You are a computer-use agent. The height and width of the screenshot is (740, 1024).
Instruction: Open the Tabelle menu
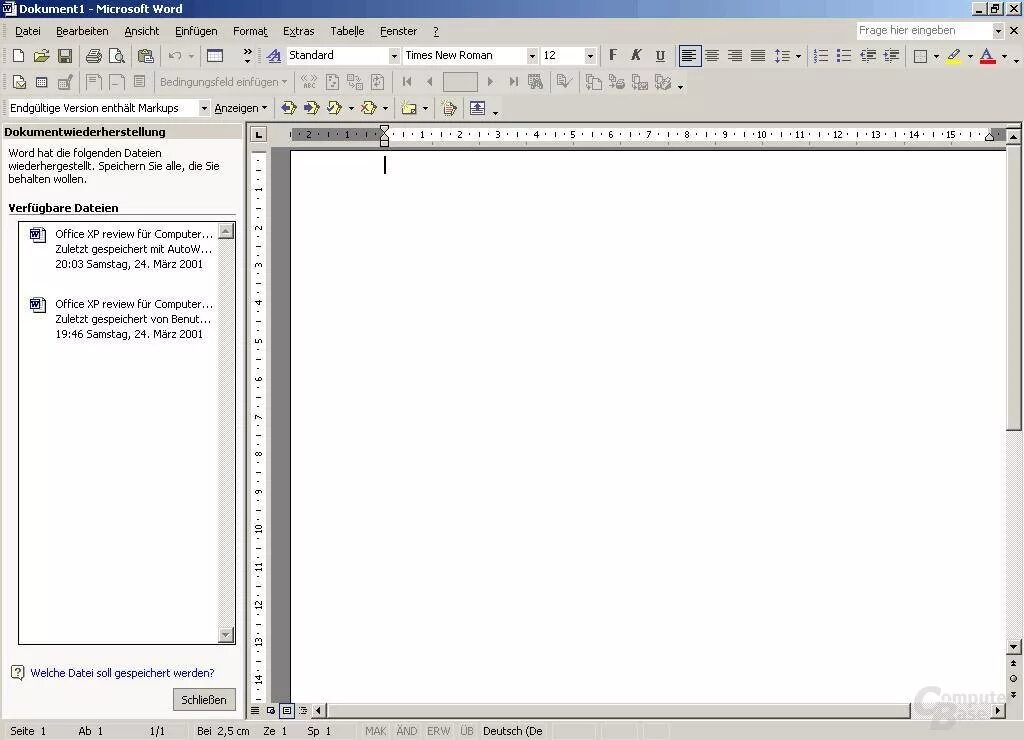(x=347, y=31)
